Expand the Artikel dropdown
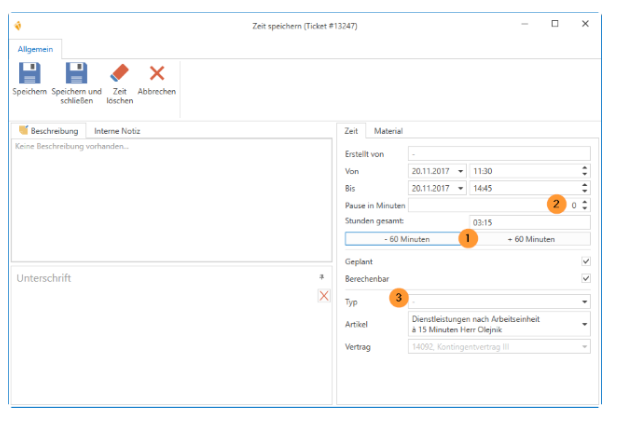Image resolution: width=620 pixels, height=431 pixels. 583,324
